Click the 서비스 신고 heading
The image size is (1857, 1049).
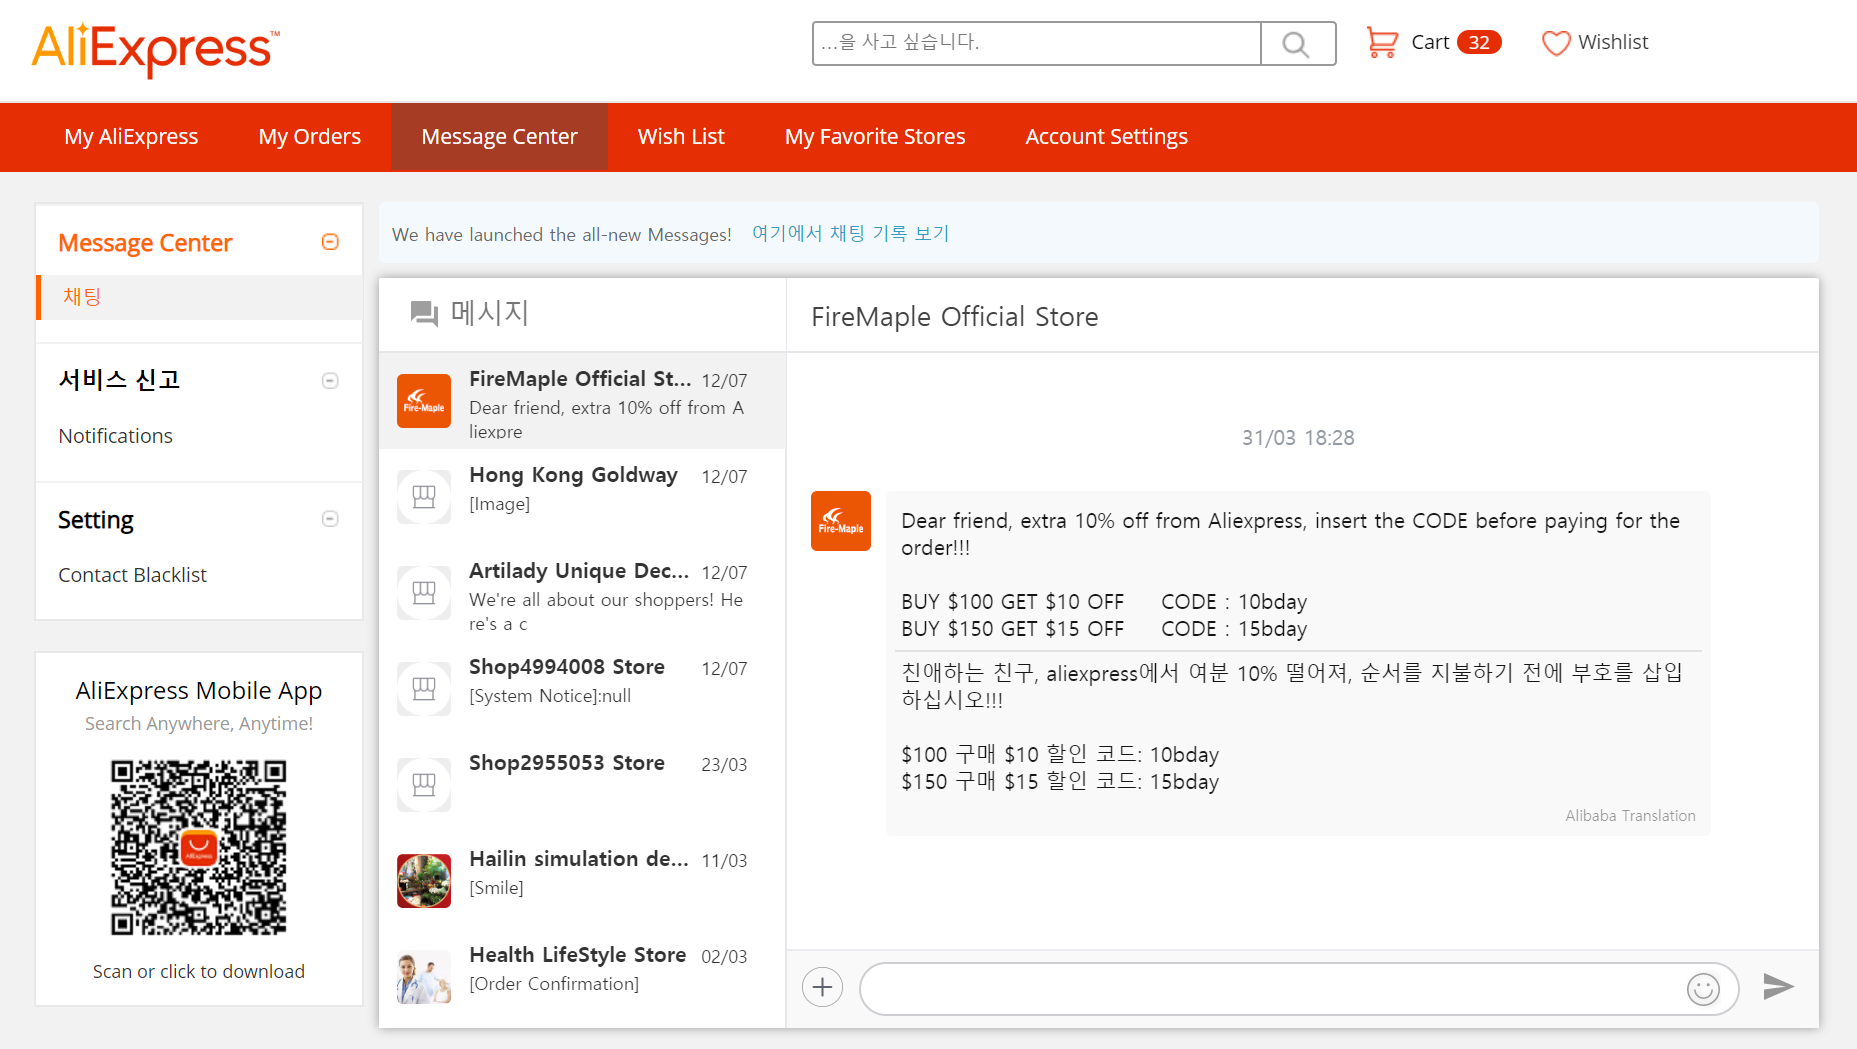click(119, 380)
